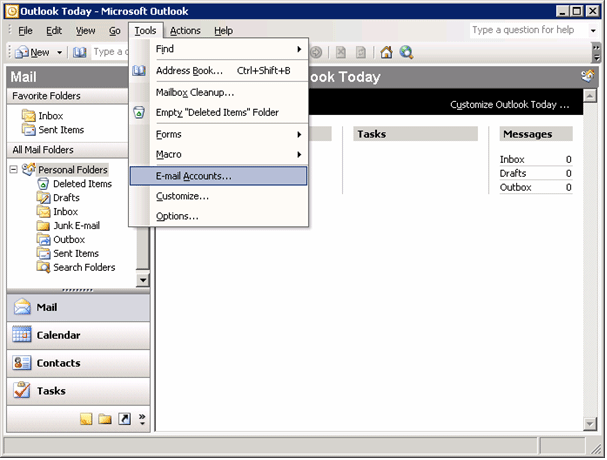Expand the Forms submenu
Screen dimensions: 607x460
(299, 134)
